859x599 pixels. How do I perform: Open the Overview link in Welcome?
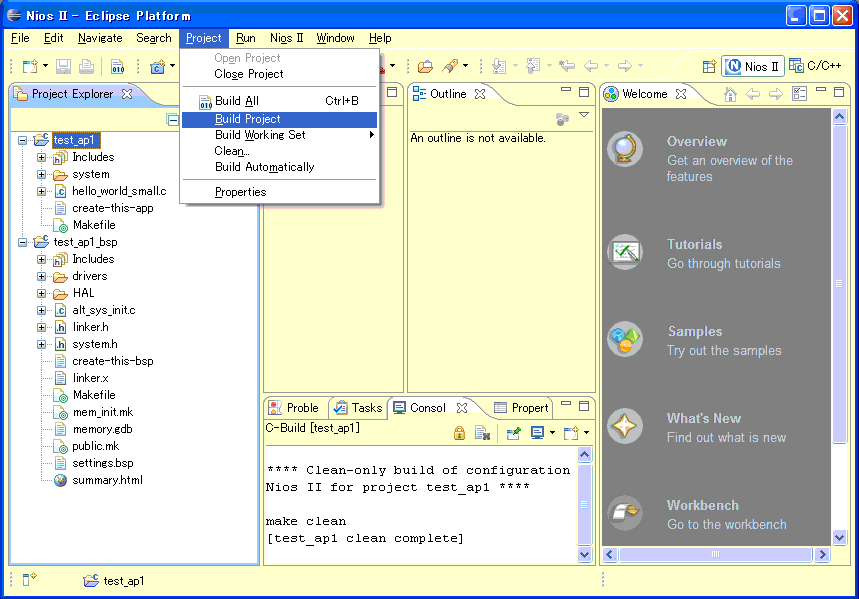coord(696,141)
